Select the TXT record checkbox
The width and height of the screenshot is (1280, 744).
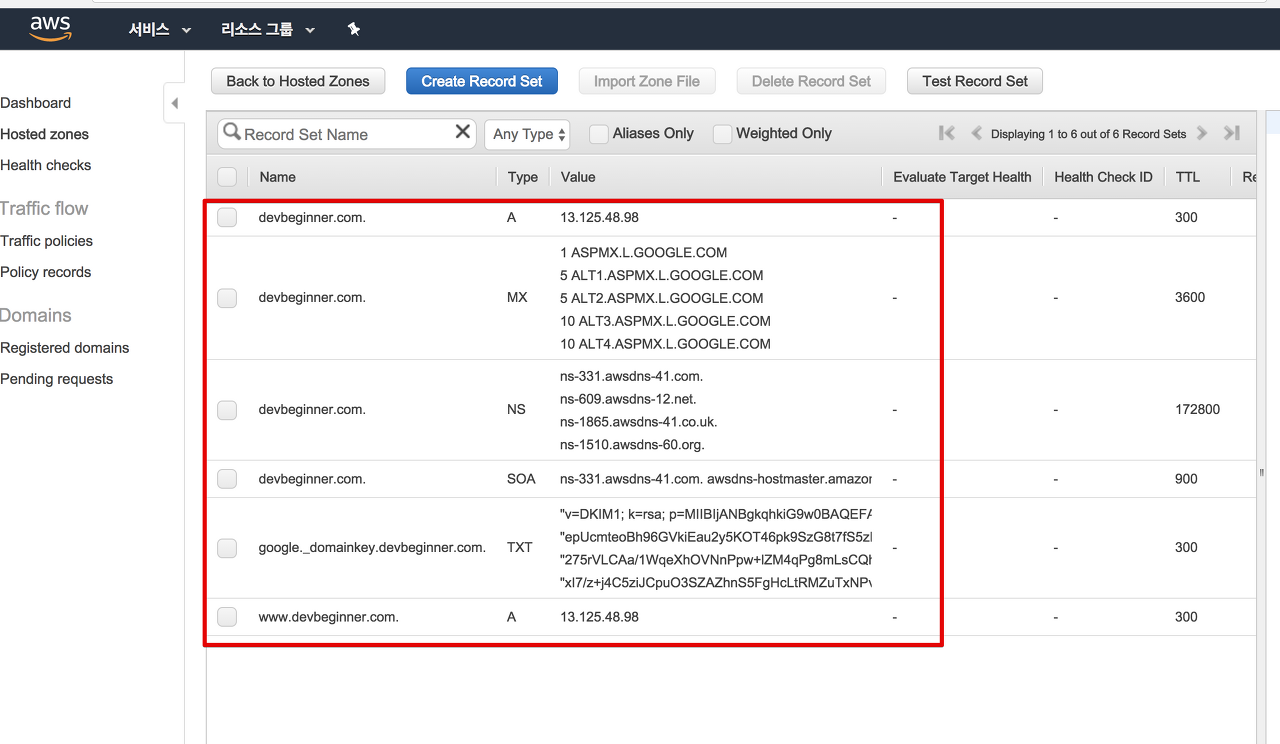pyautogui.click(x=227, y=547)
